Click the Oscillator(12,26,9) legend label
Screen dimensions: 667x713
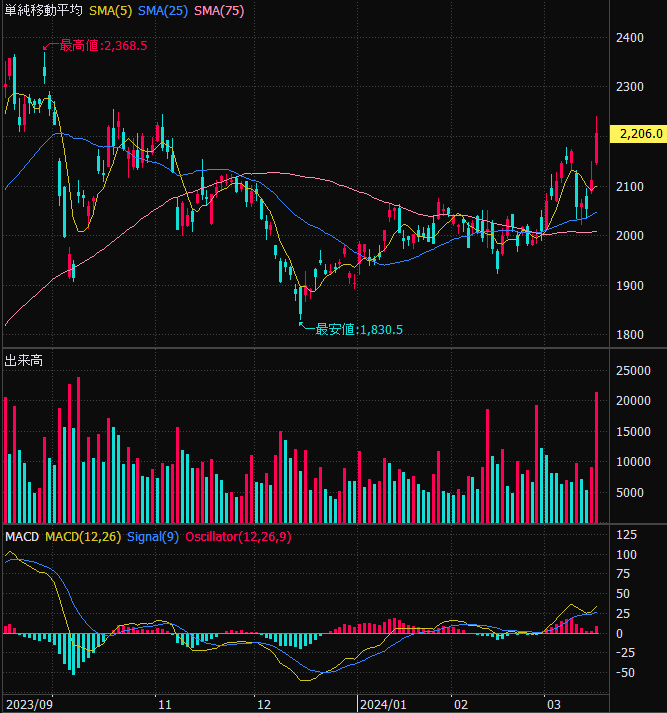pos(238,537)
